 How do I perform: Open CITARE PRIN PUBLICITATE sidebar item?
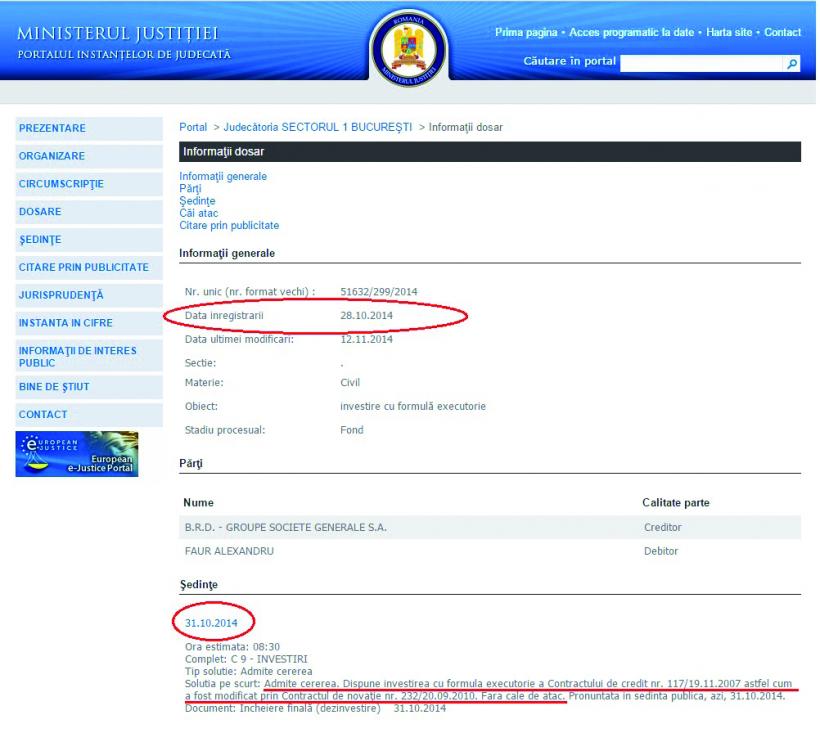(84, 267)
